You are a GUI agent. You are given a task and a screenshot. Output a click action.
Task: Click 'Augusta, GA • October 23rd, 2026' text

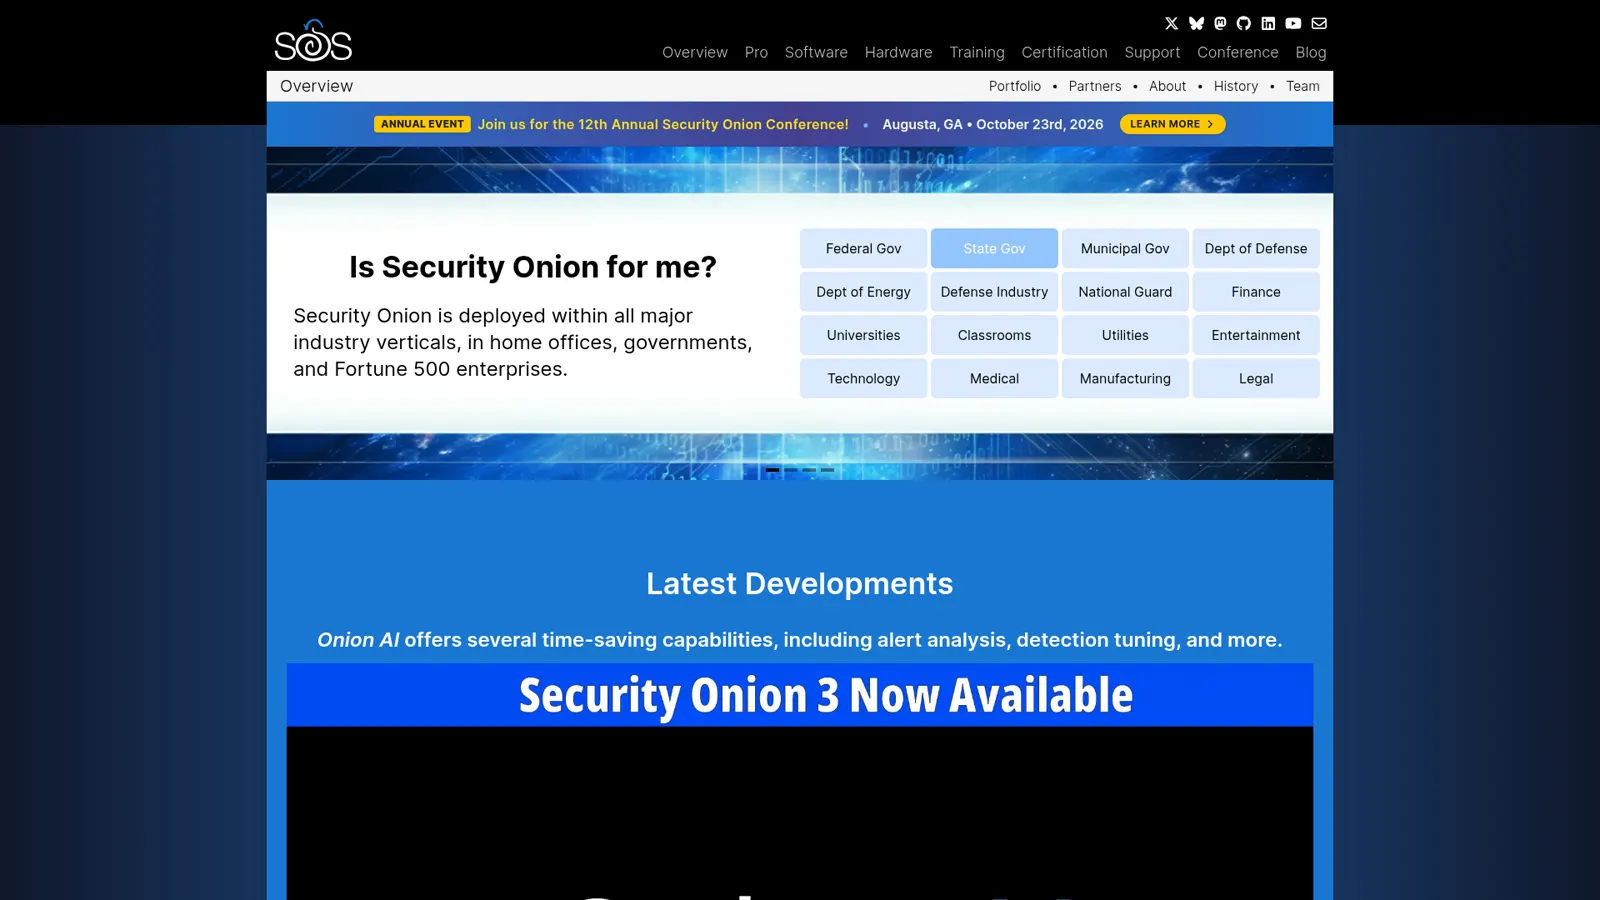pos(993,124)
